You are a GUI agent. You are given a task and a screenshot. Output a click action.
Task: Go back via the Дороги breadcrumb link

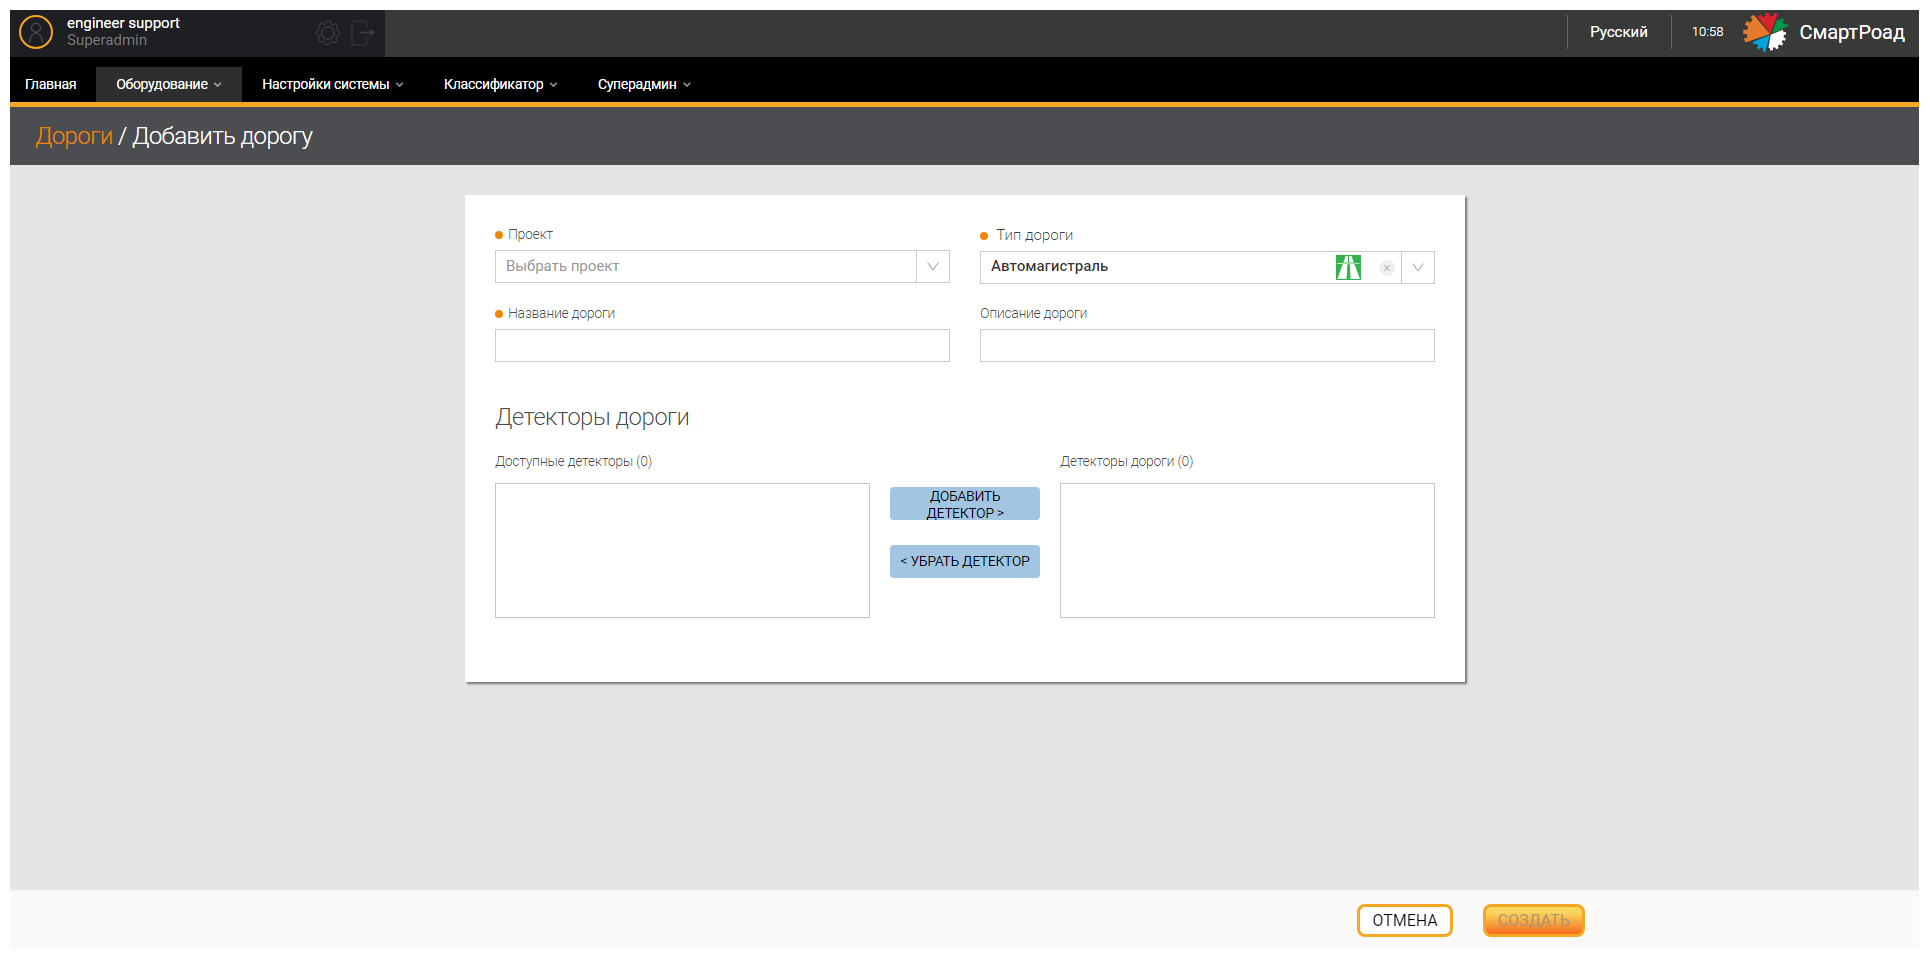tap(74, 136)
